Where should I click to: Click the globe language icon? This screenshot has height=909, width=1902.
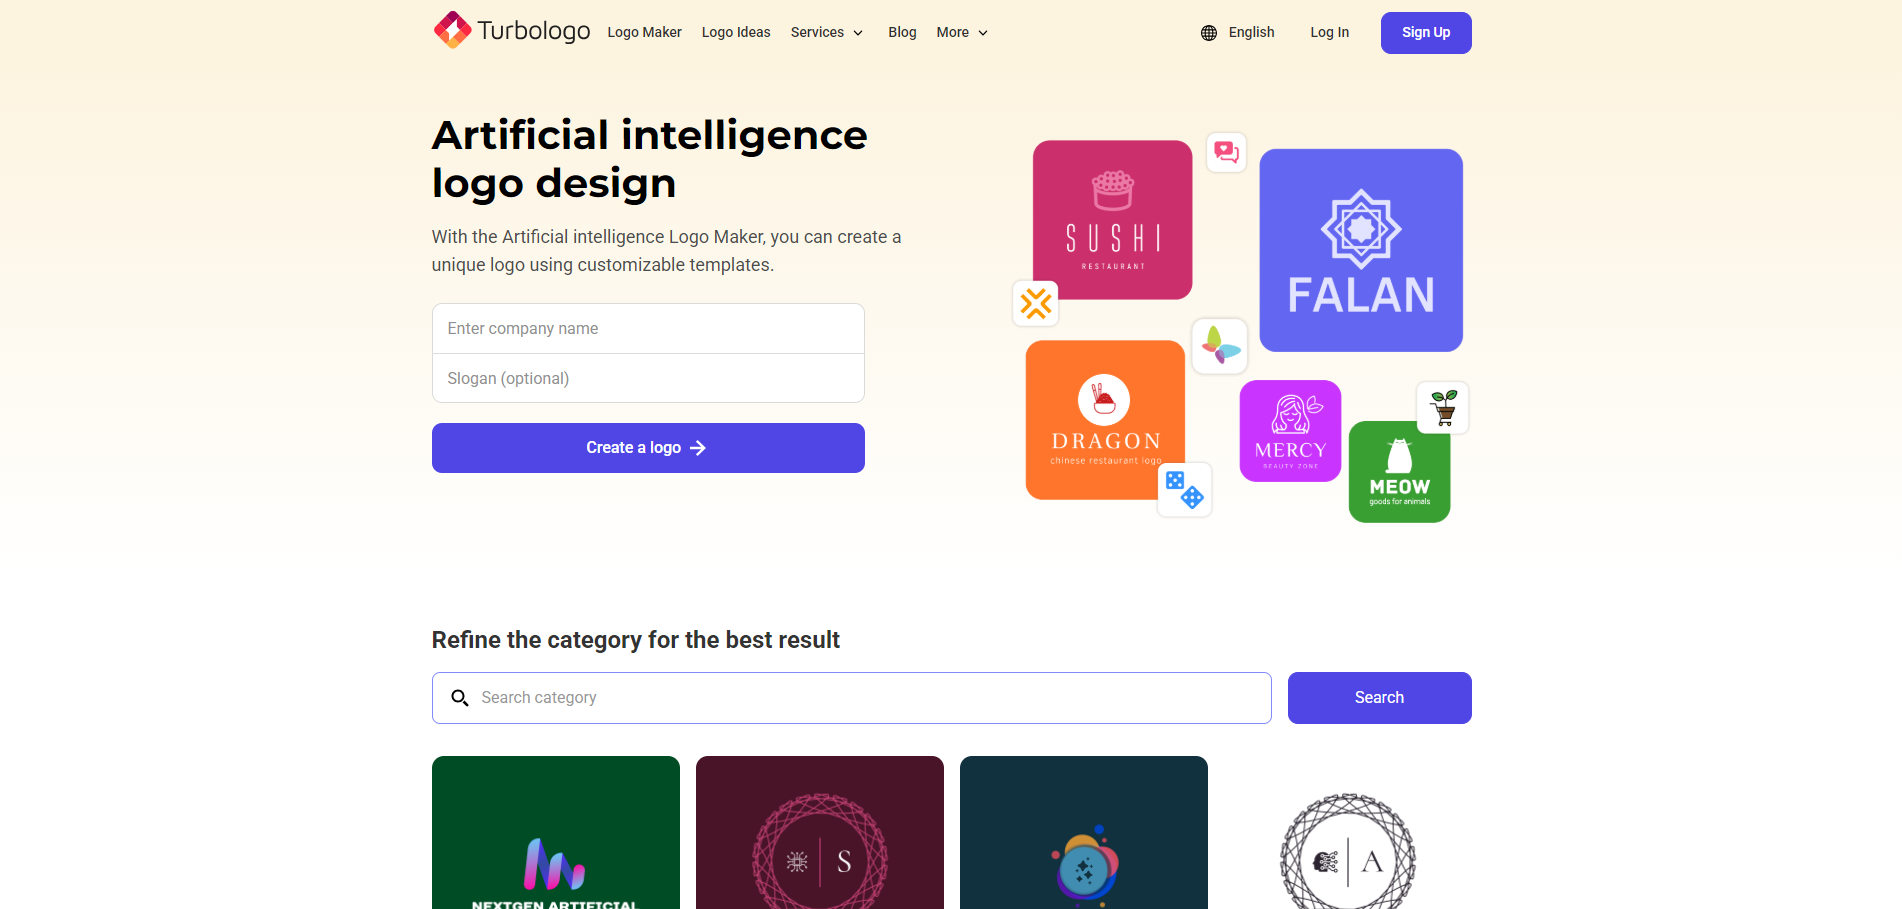click(x=1209, y=33)
